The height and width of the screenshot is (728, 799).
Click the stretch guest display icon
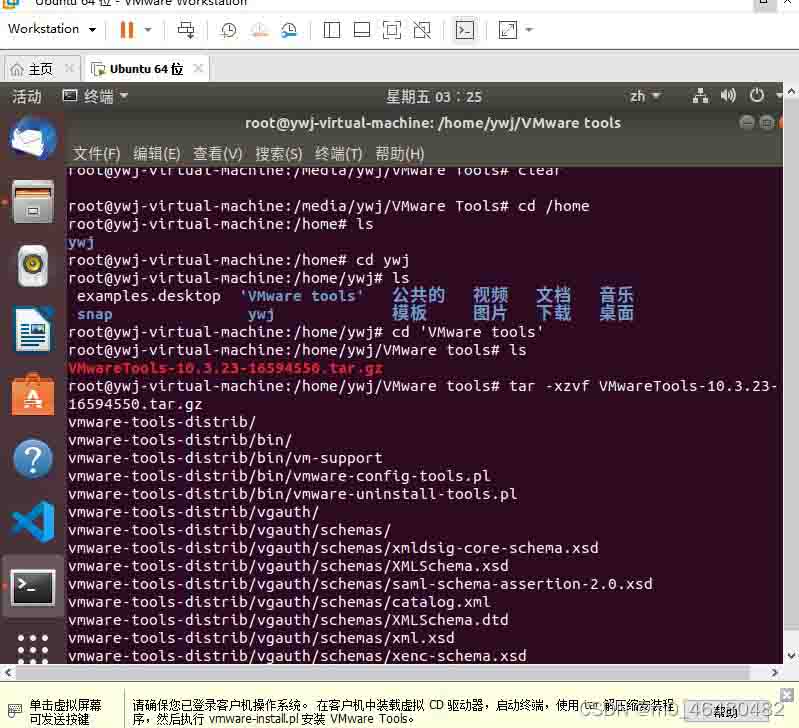(508, 30)
